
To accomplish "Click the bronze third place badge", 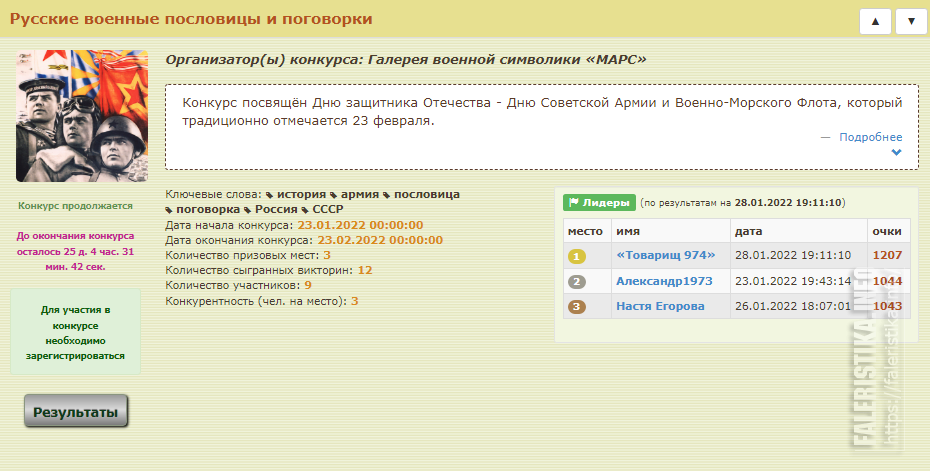I will (x=577, y=307).
